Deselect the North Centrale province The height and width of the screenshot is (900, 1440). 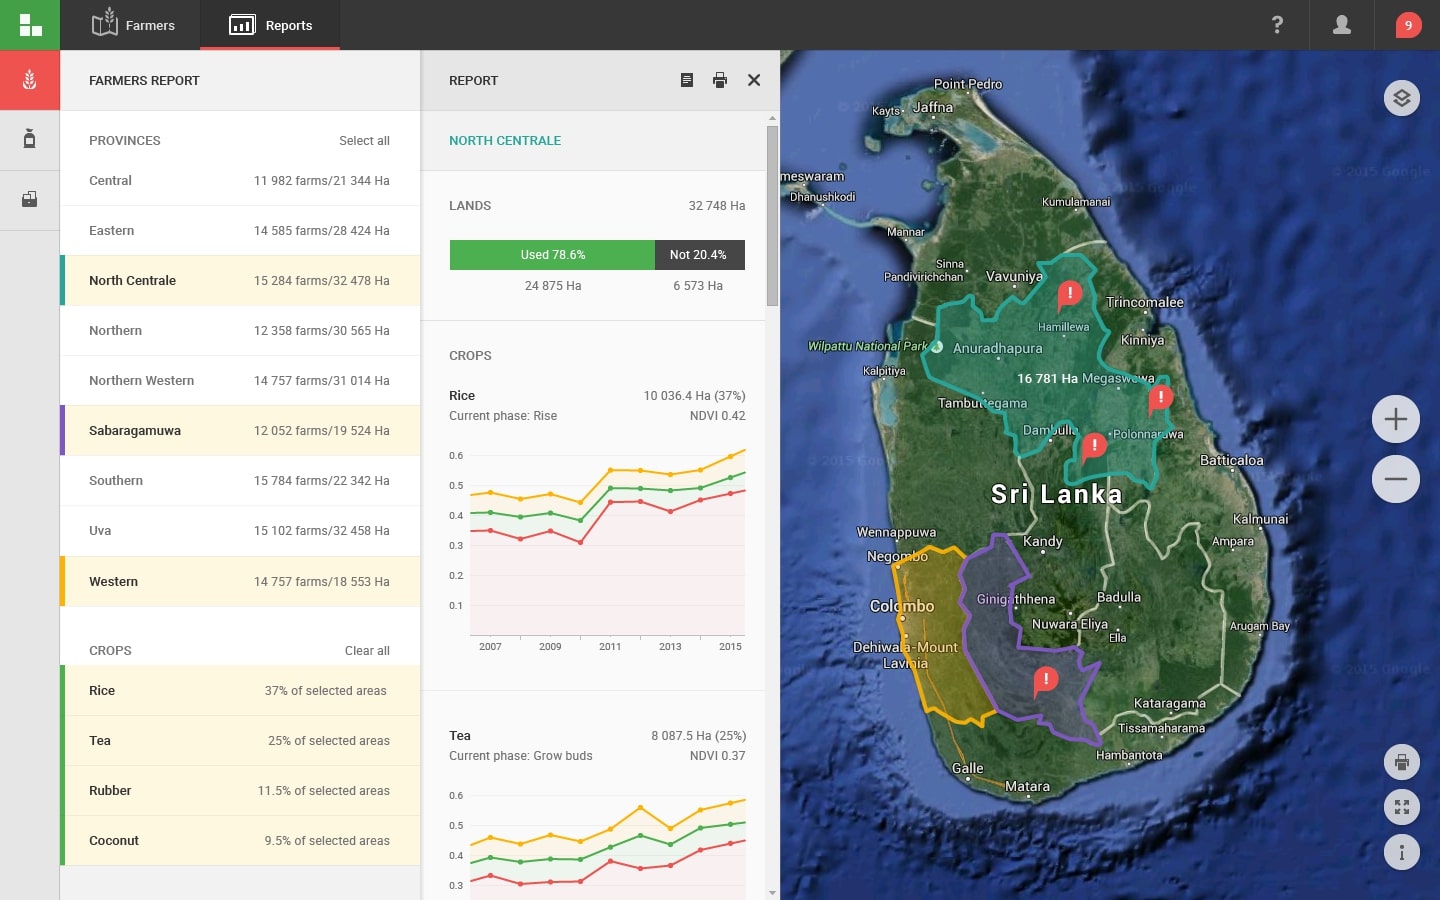point(240,281)
